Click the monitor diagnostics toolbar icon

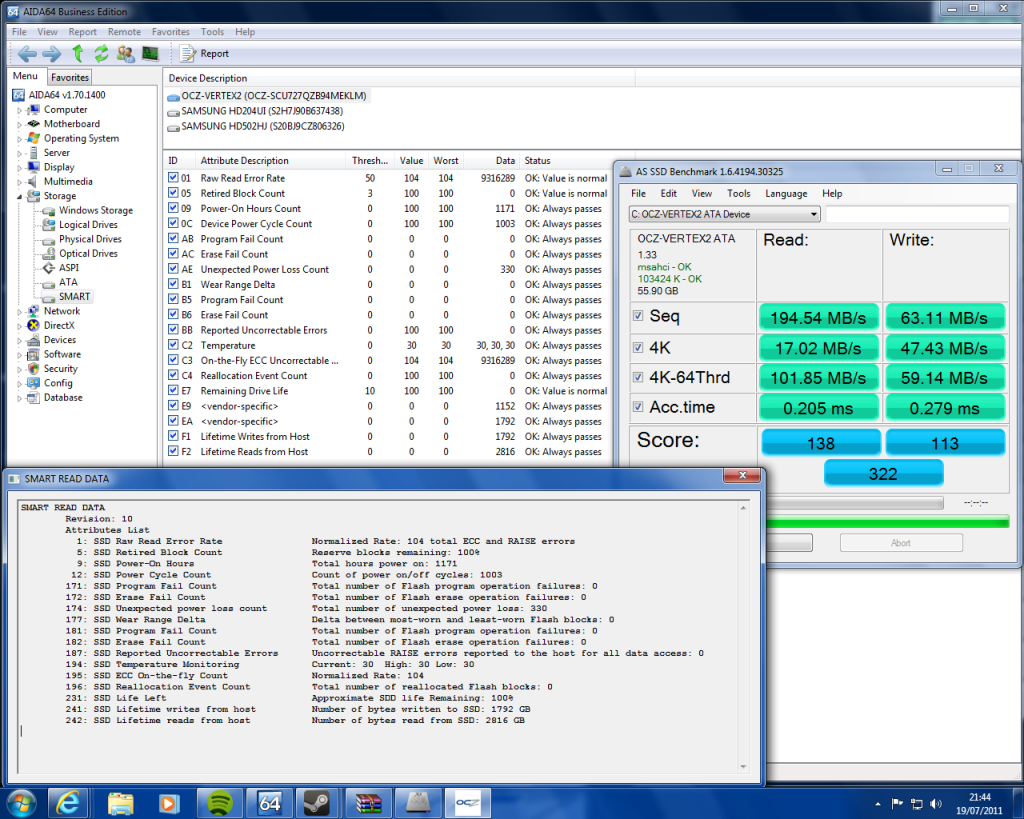150,54
